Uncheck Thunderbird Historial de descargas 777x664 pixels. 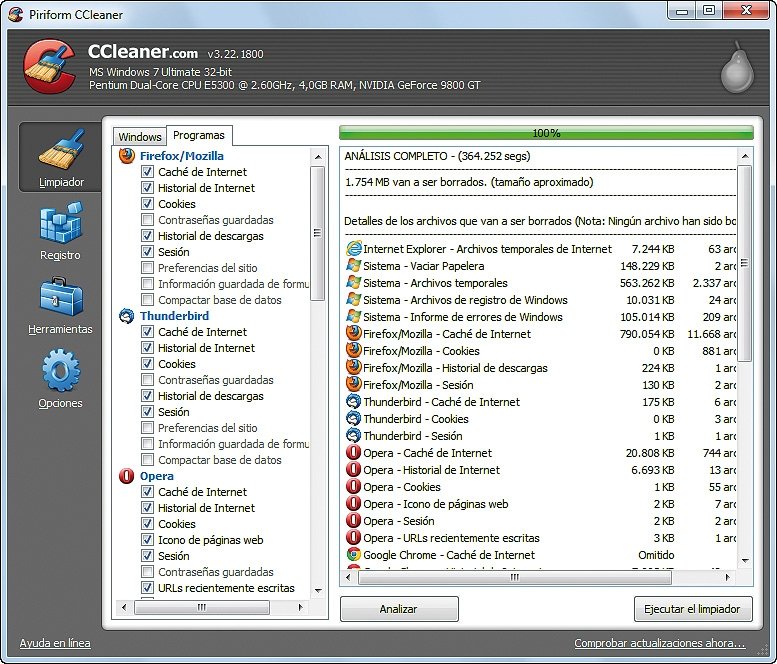pos(147,395)
